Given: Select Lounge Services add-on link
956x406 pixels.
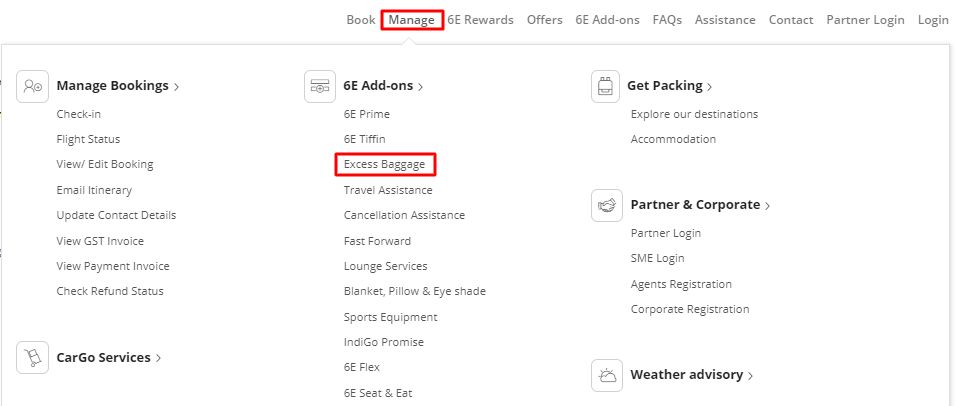Looking at the screenshot, I should 385,266.
